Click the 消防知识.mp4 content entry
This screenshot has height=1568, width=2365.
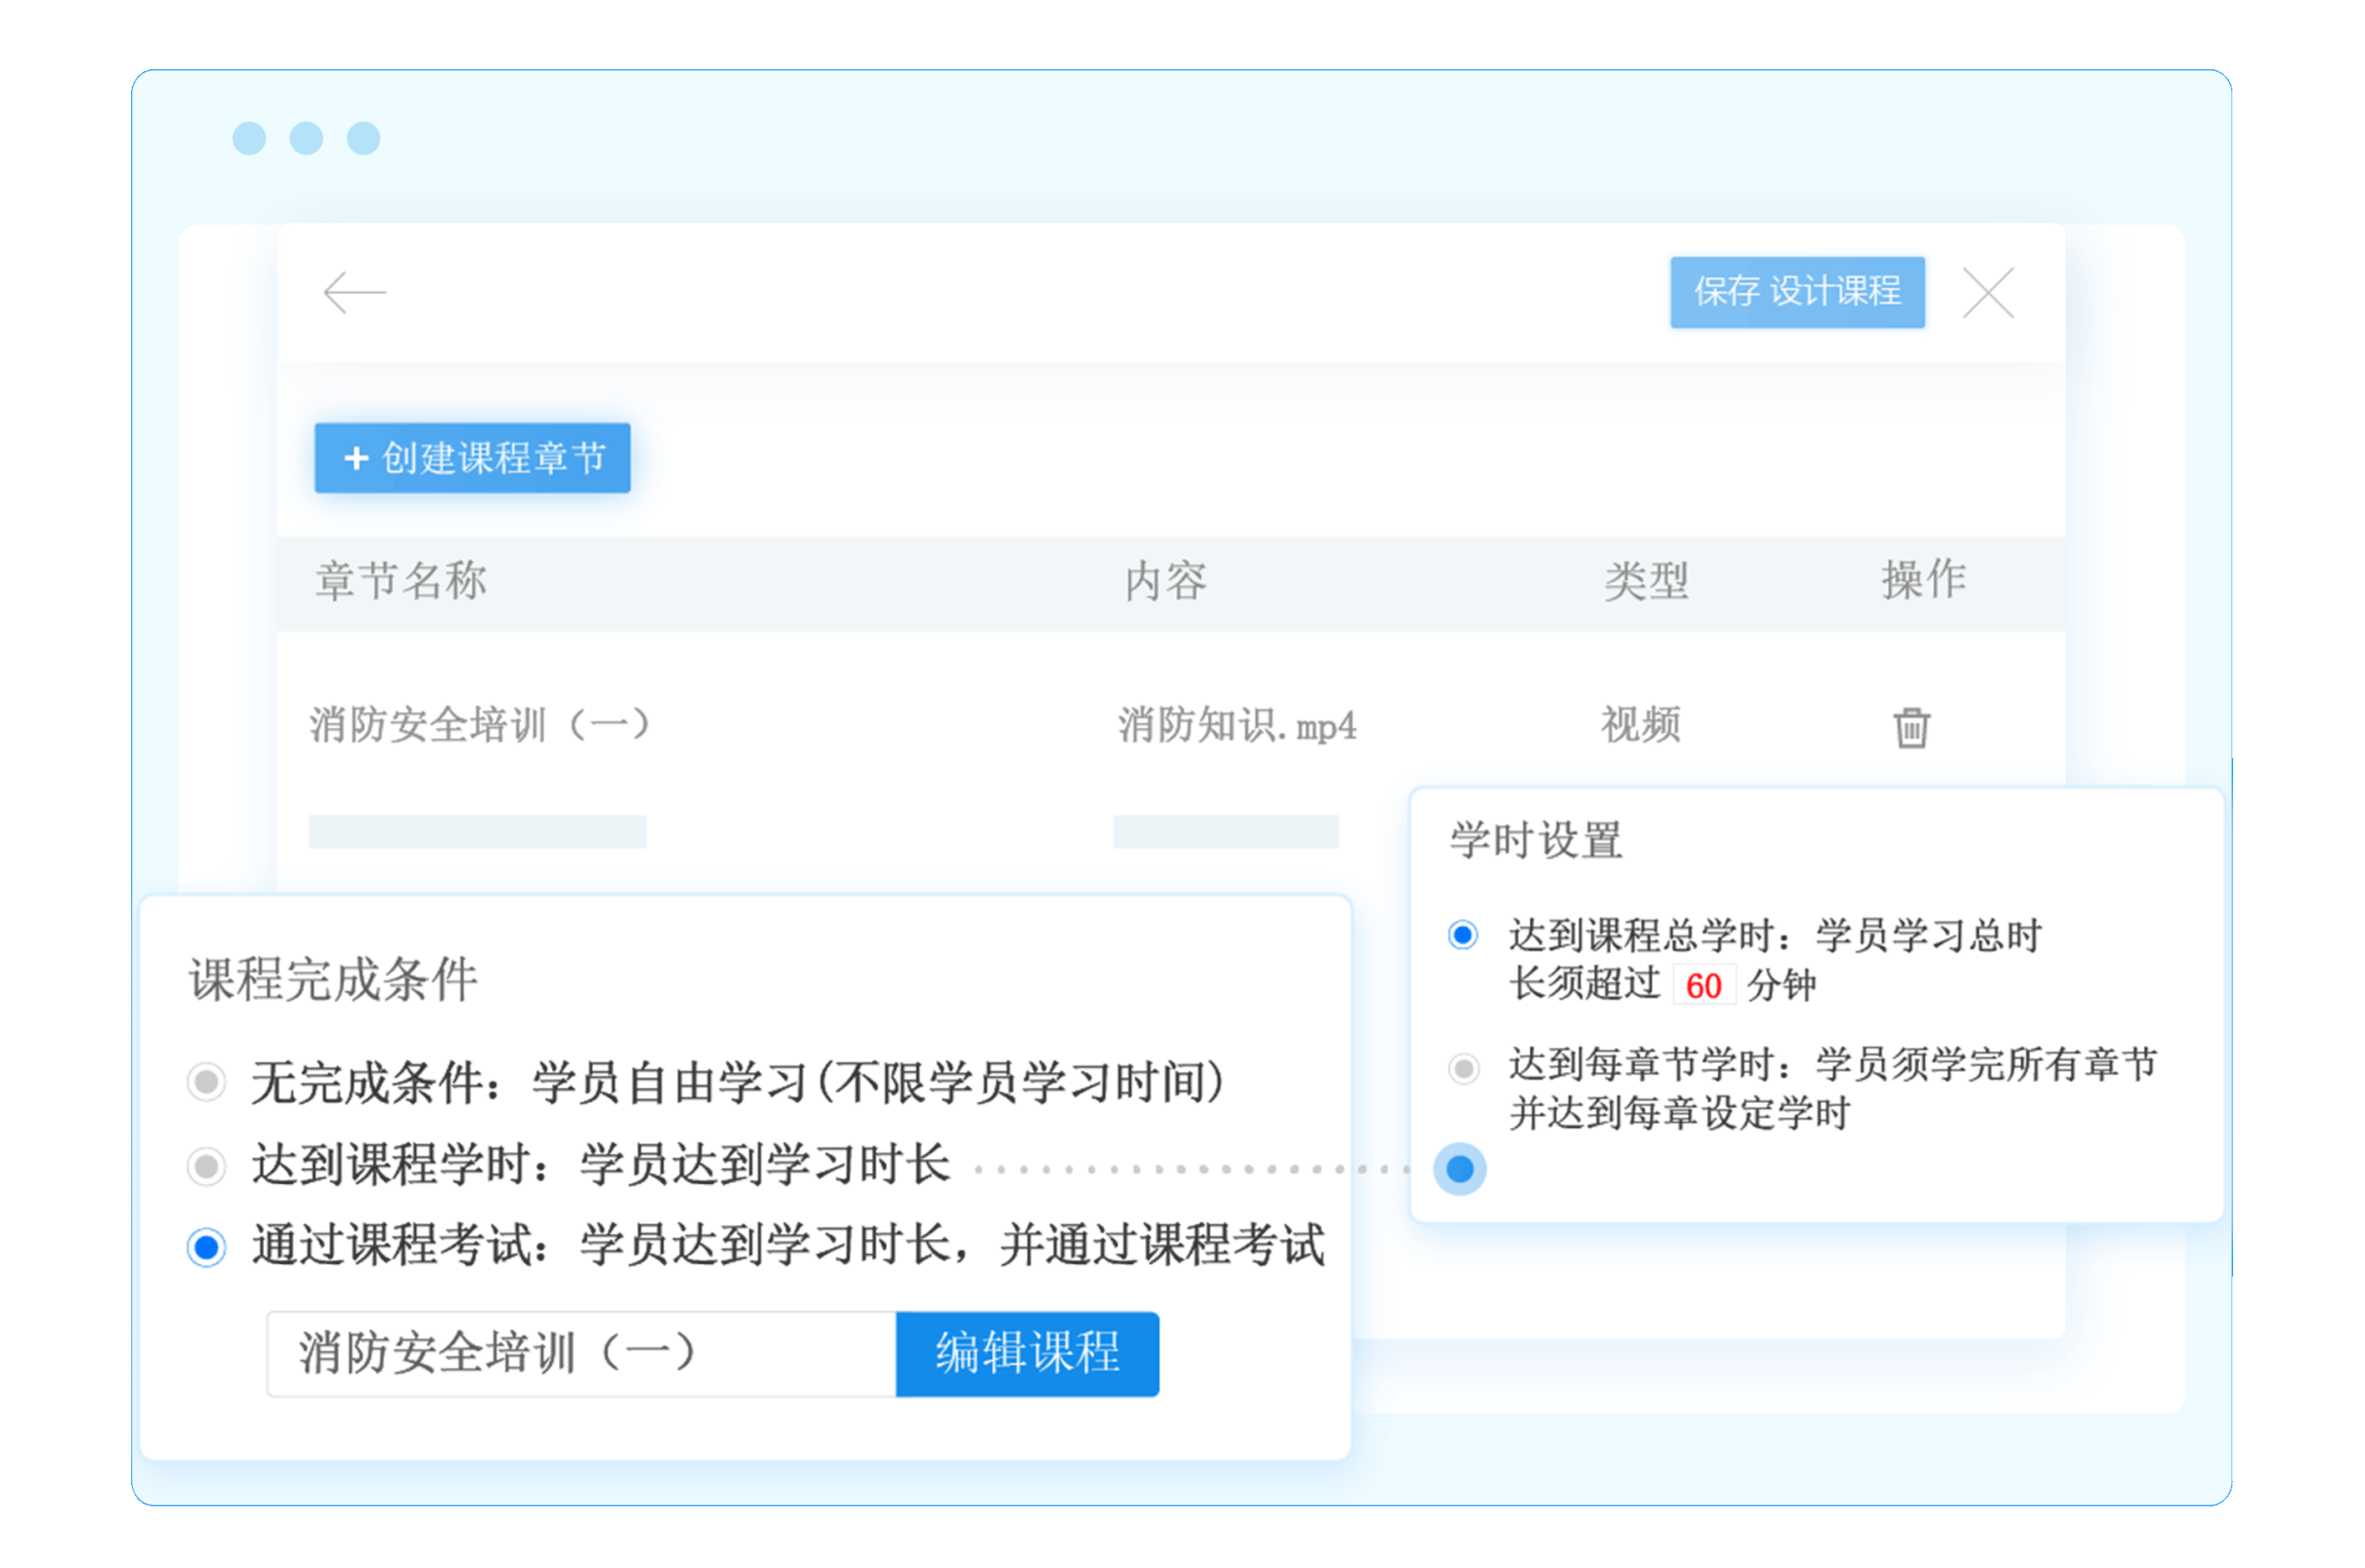tap(1236, 725)
